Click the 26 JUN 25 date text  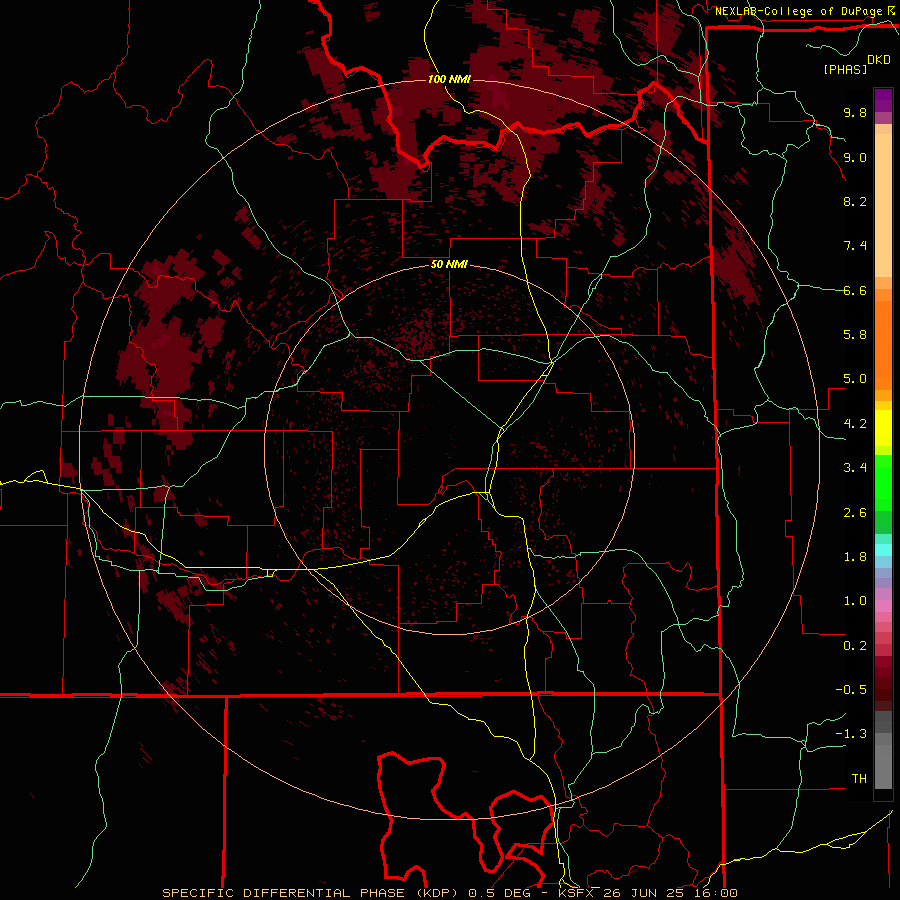642,893
